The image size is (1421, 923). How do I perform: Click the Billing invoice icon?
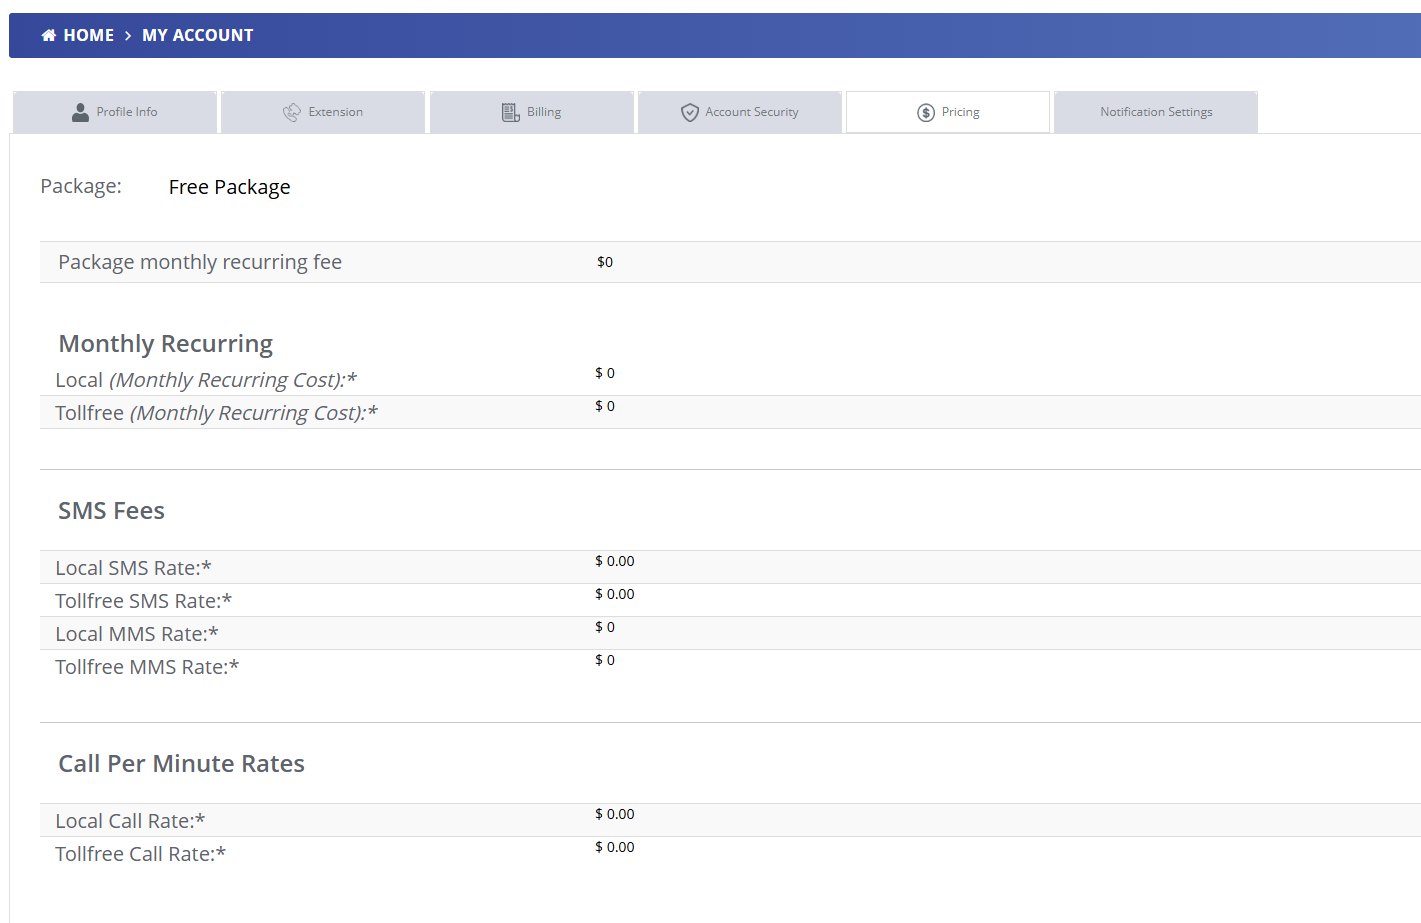[x=508, y=111]
